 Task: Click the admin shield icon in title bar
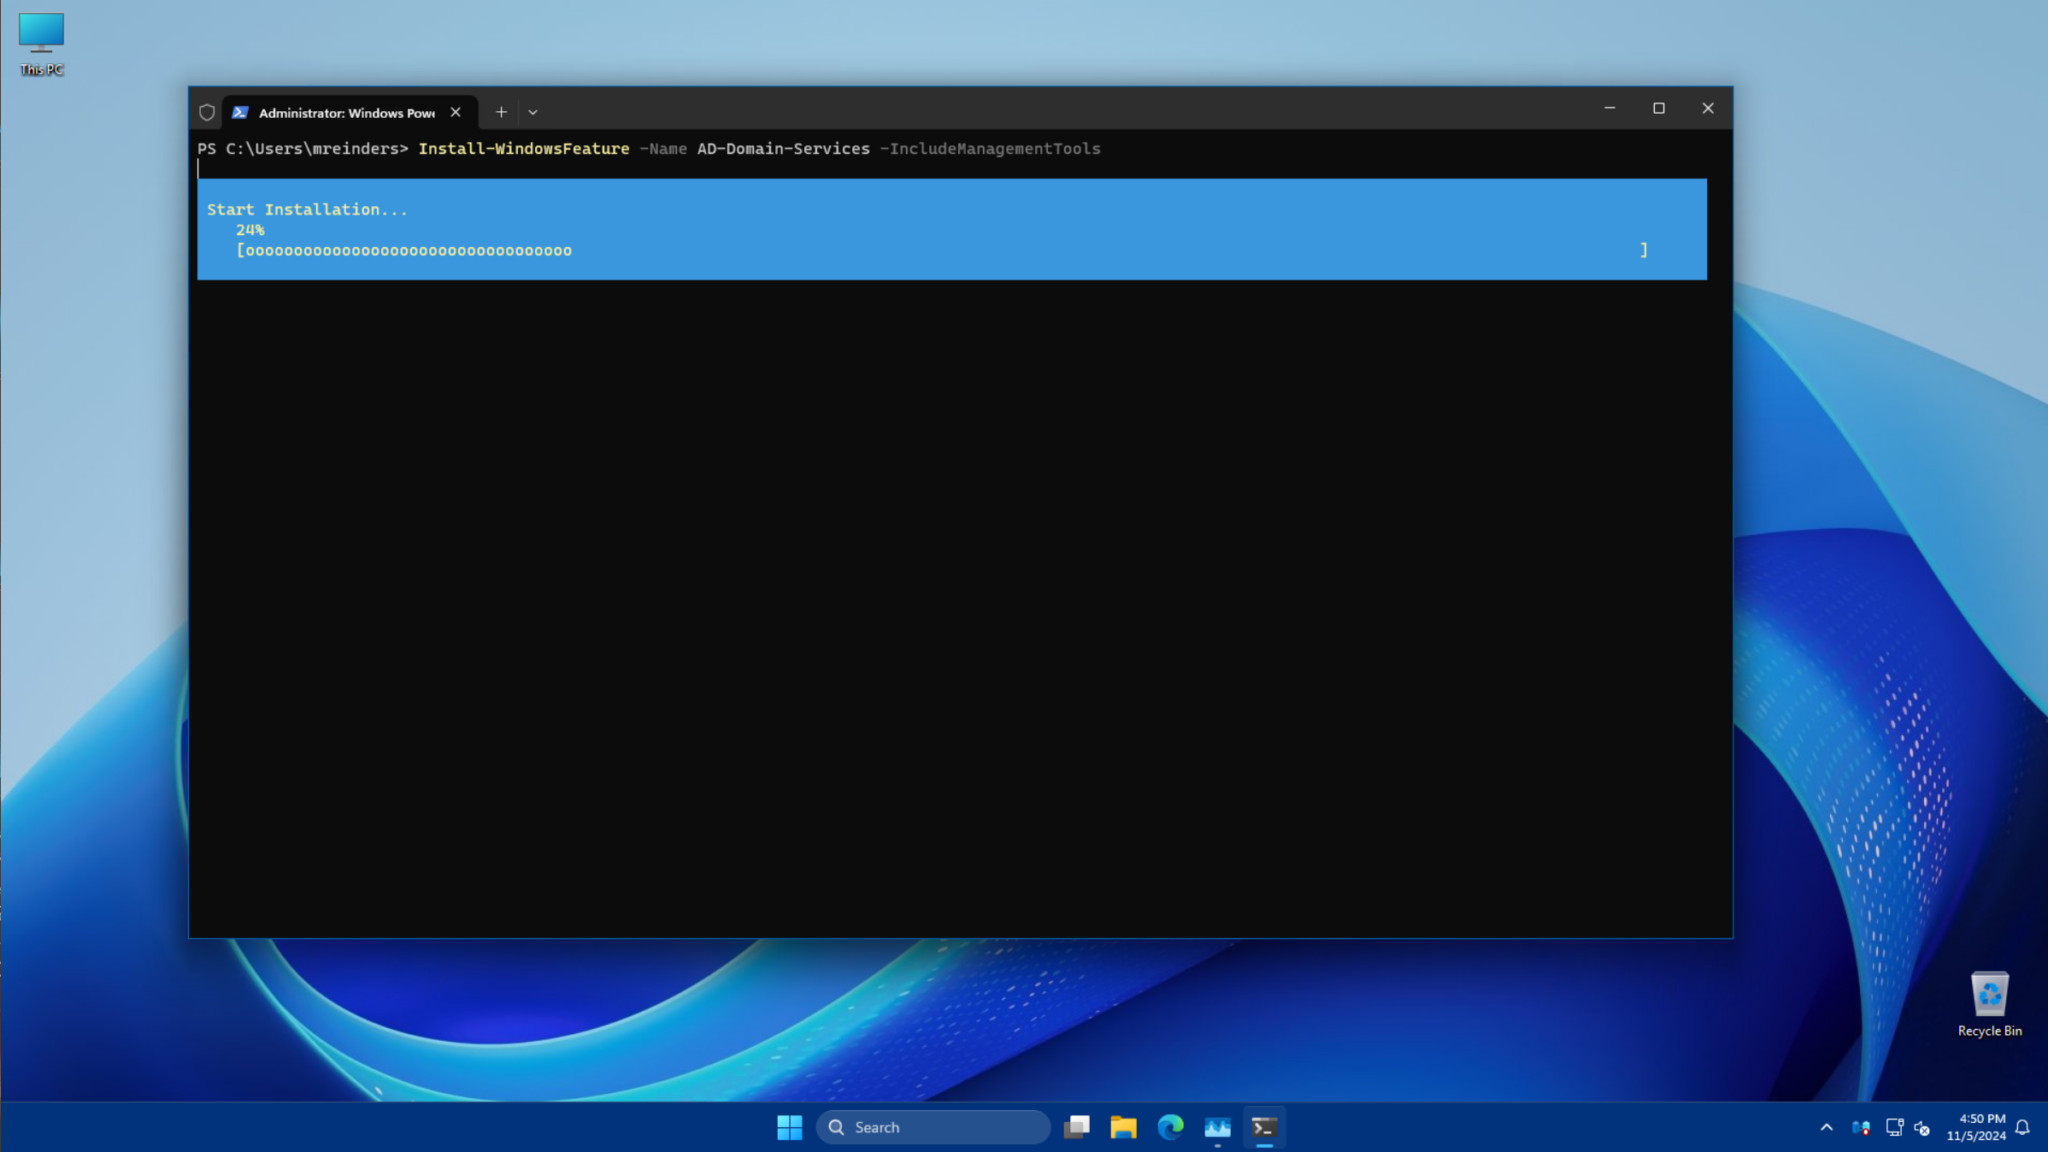[207, 112]
